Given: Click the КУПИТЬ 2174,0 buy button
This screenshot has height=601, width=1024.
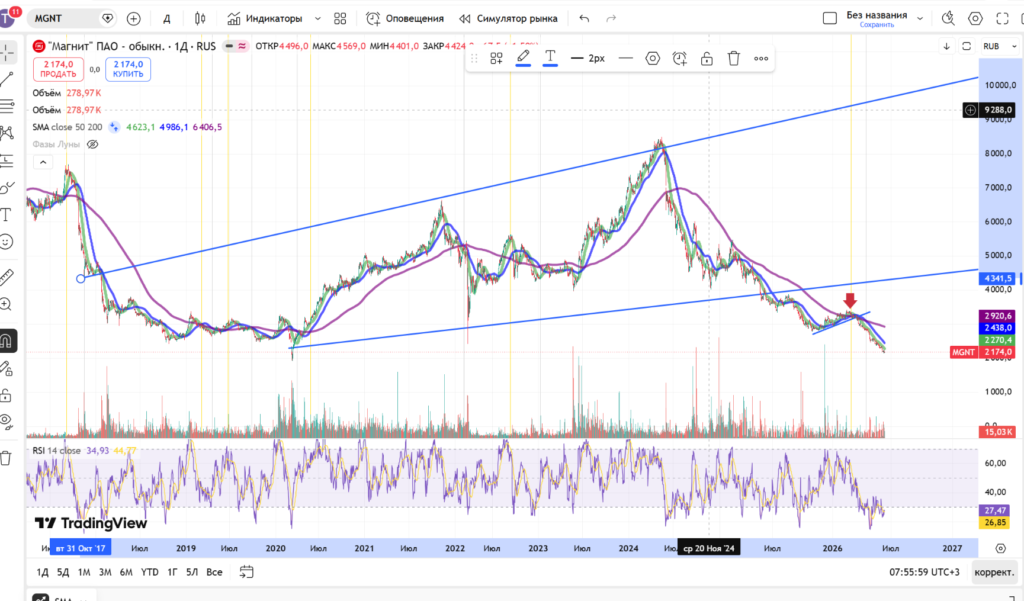Looking at the screenshot, I should [x=128, y=69].
